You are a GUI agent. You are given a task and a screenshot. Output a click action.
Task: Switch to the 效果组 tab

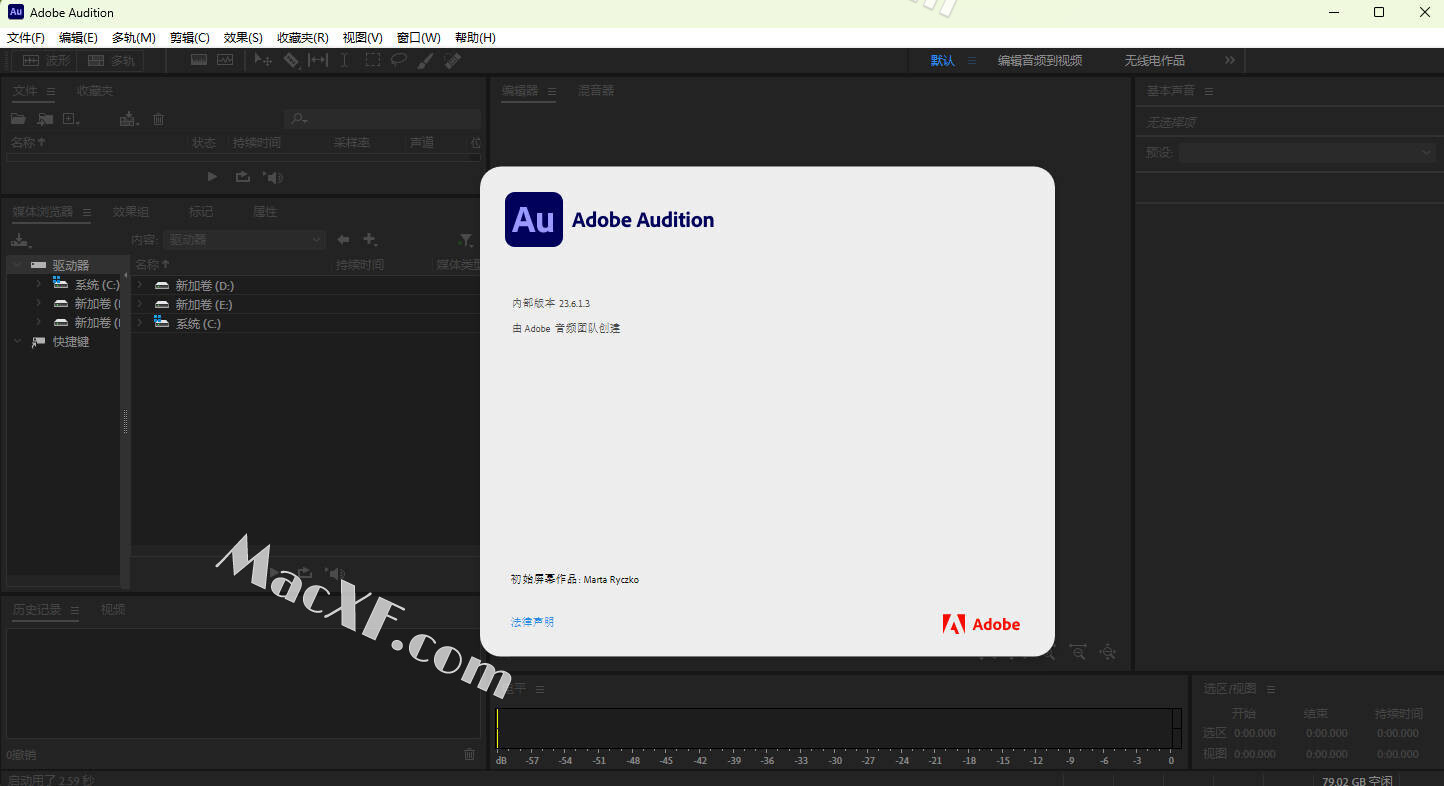click(x=131, y=212)
